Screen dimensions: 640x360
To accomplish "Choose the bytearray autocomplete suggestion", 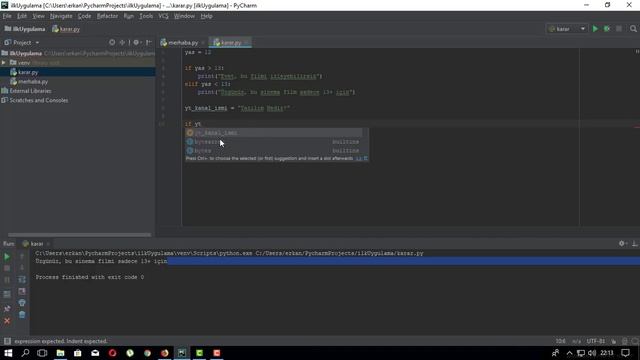I will (x=273, y=142).
